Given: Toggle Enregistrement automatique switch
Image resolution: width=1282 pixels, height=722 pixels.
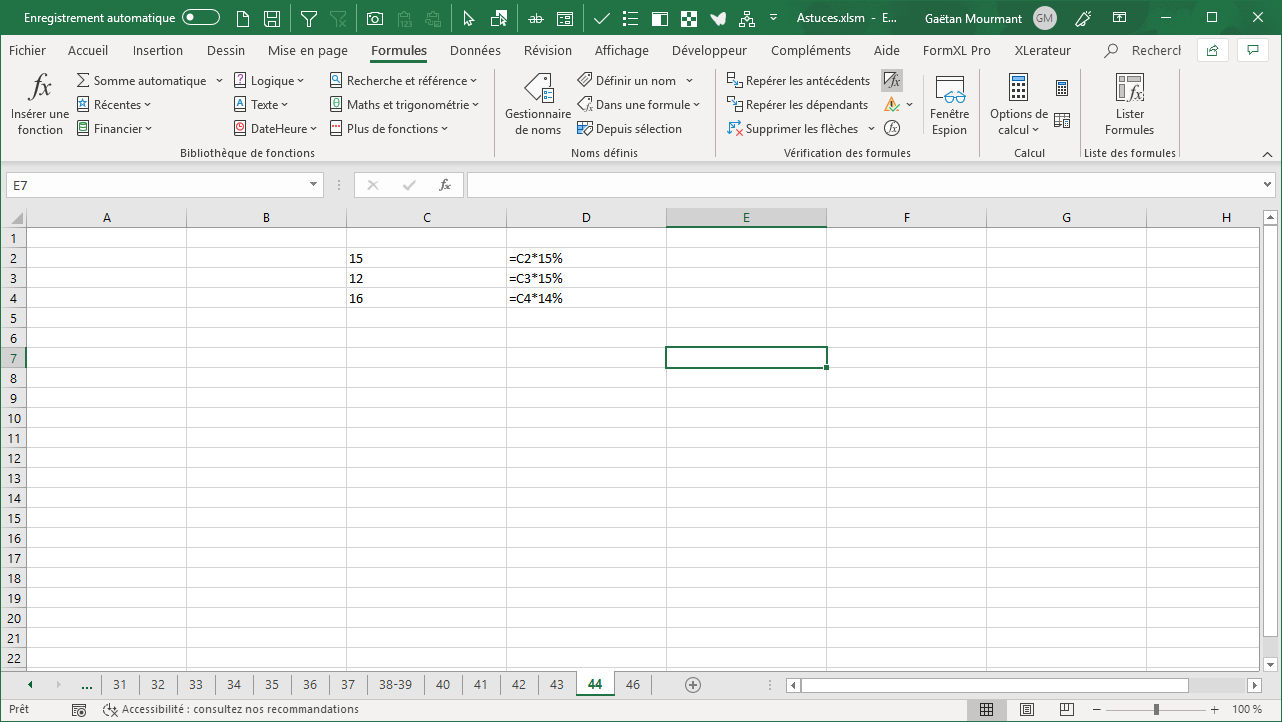Looking at the screenshot, I should coord(201,18).
